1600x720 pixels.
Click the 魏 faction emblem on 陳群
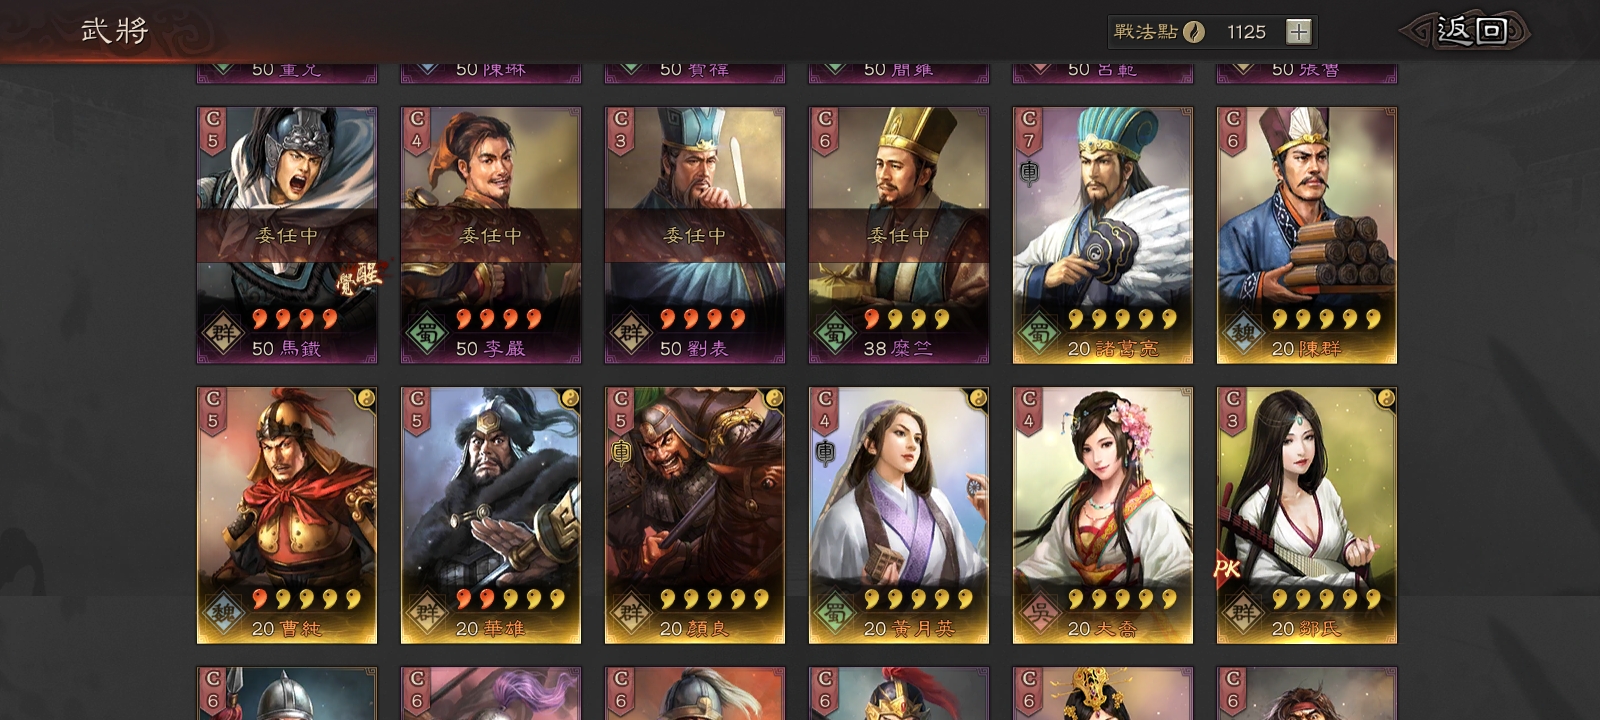(x=1241, y=334)
